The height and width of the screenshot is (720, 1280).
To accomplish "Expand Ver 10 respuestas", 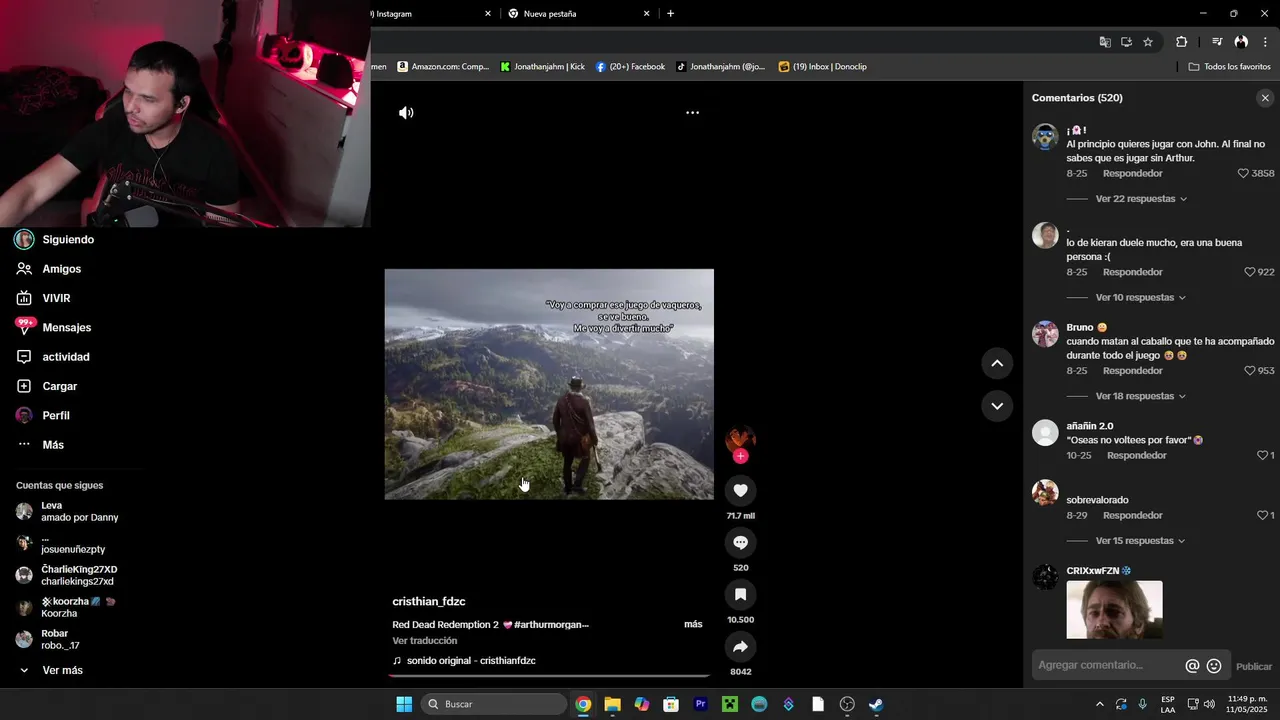I will tap(1141, 298).
